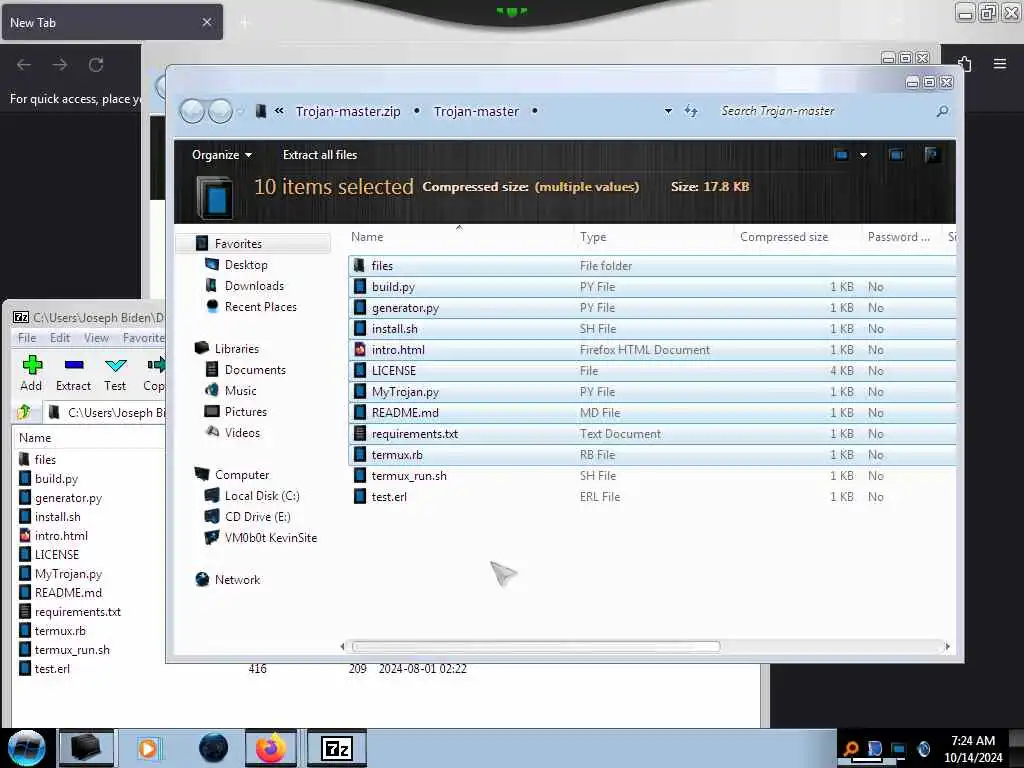
Task: Open Documents library
Action: [255, 370]
